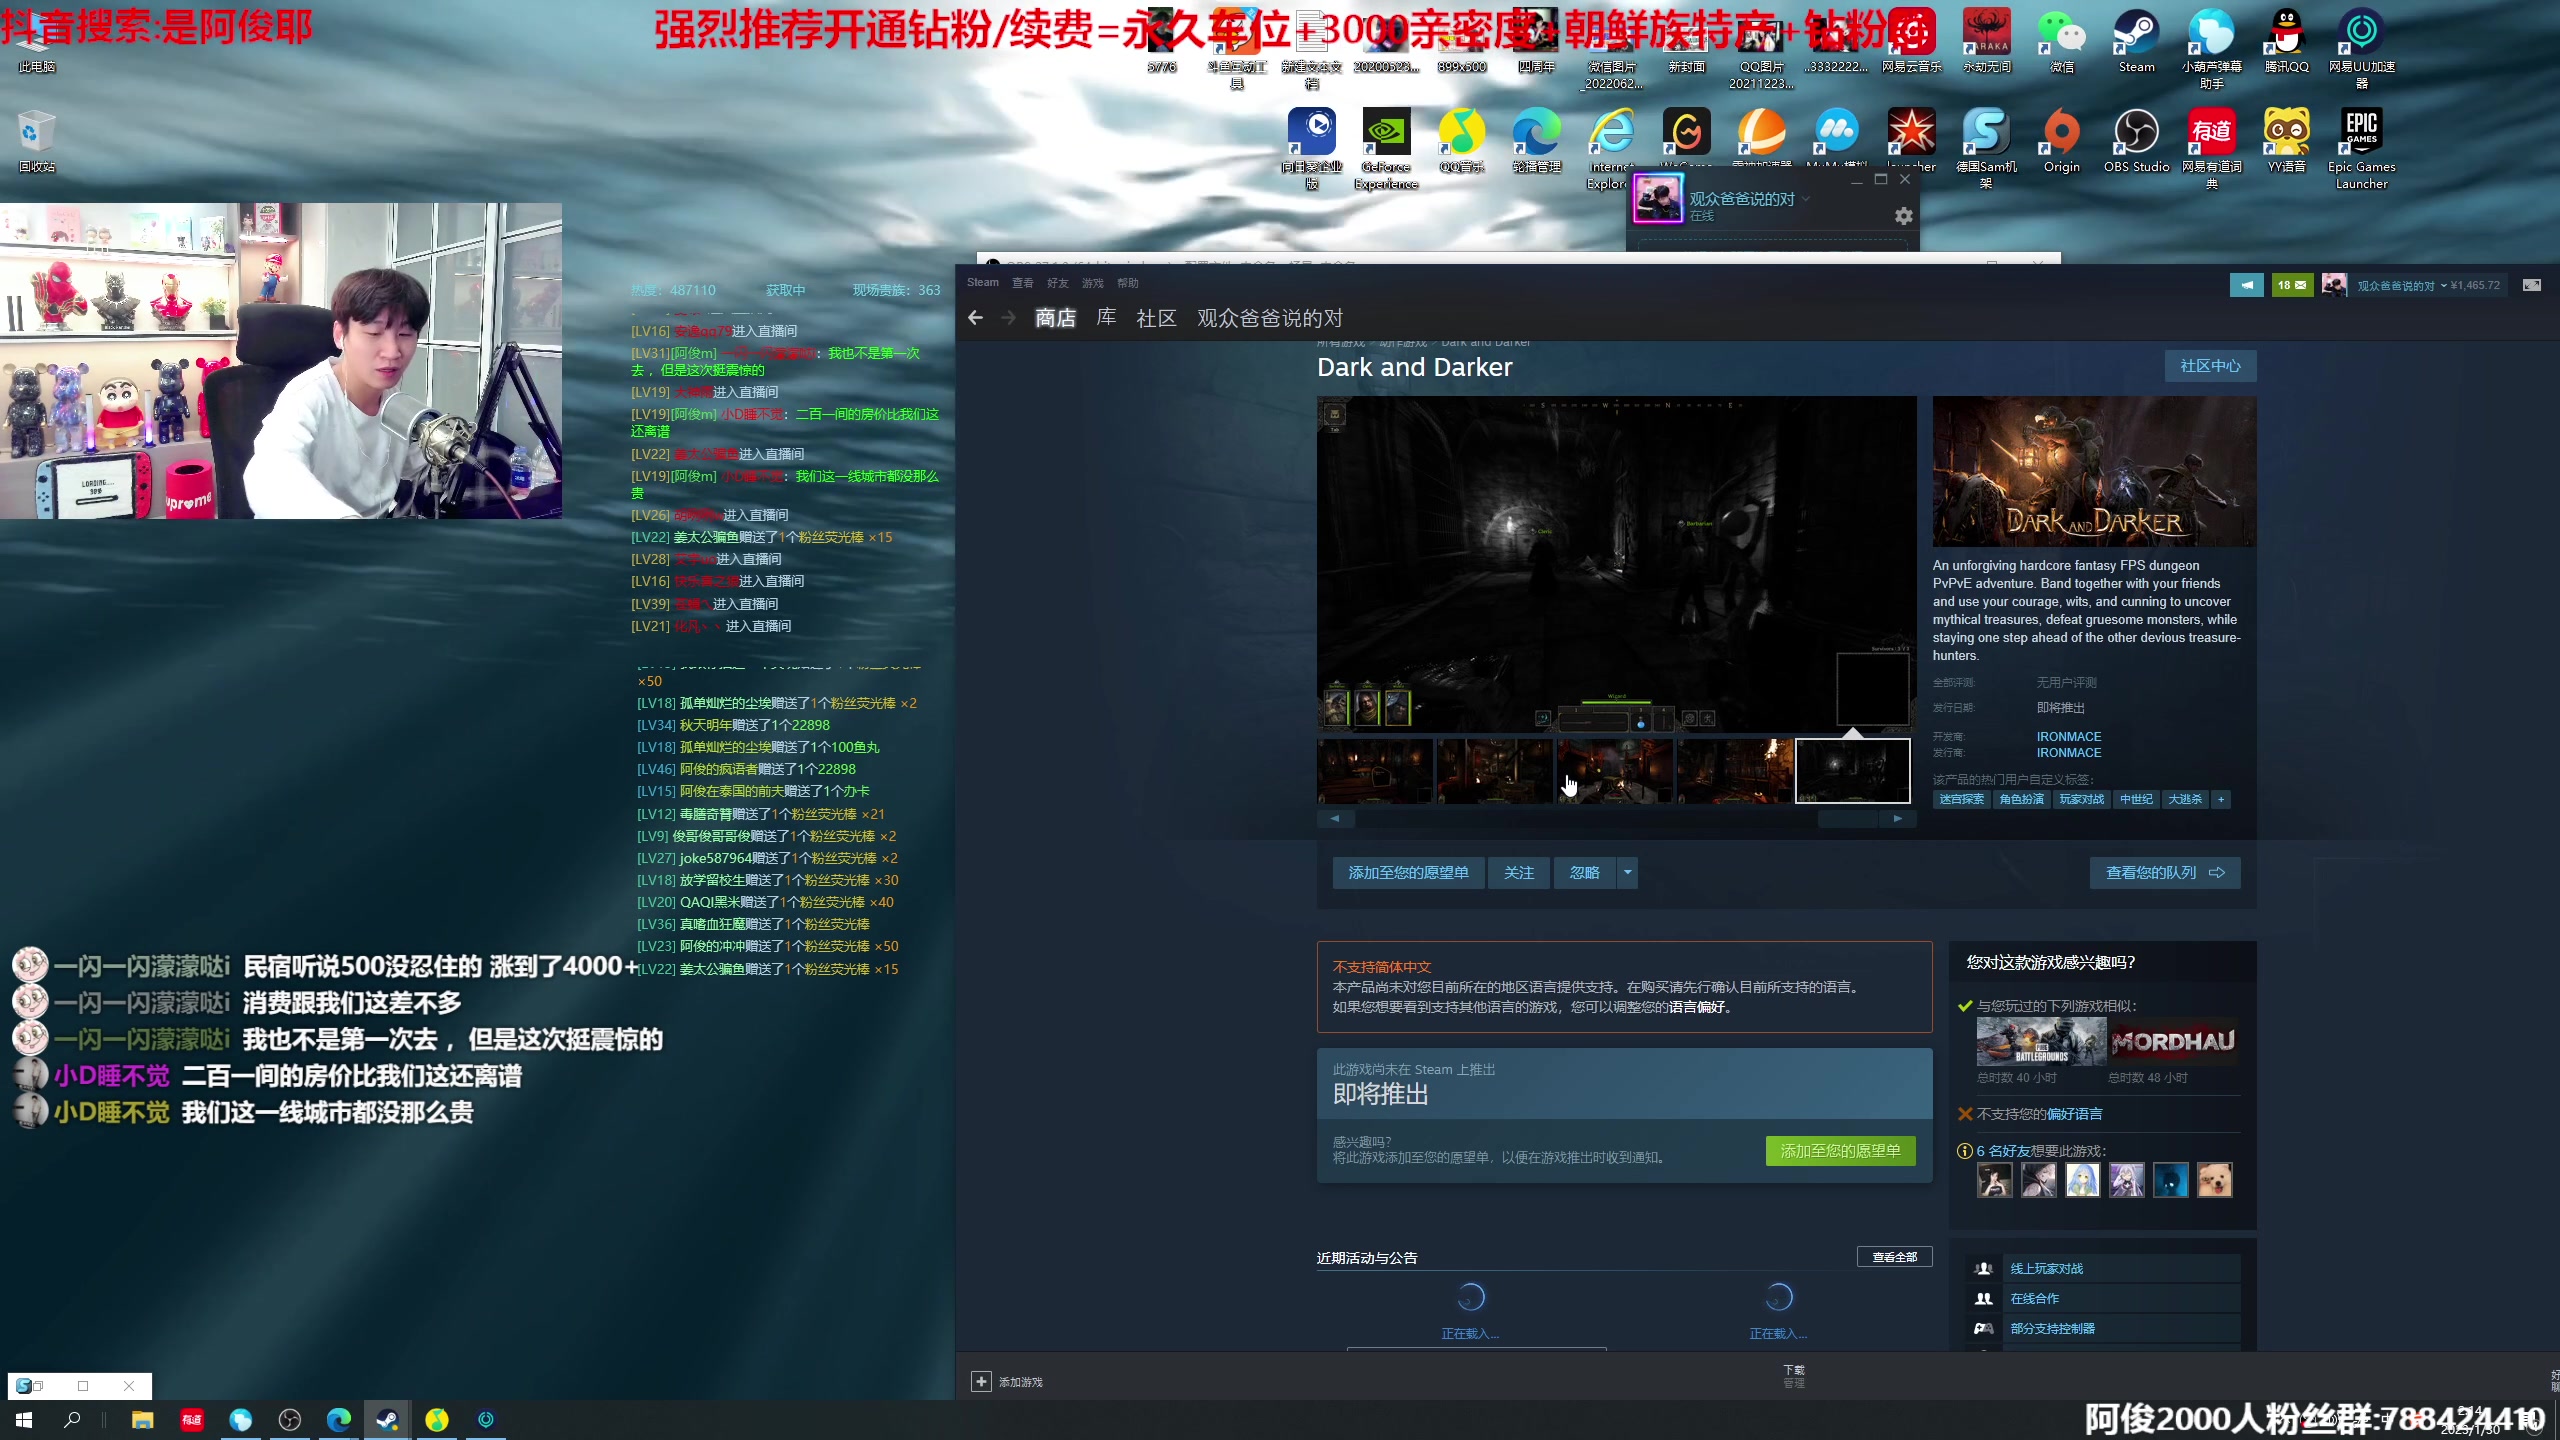Launch GeForce Experience desktop shortcut
The width and height of the screenshot is (2560, 1440).
tap(1386, 149)
